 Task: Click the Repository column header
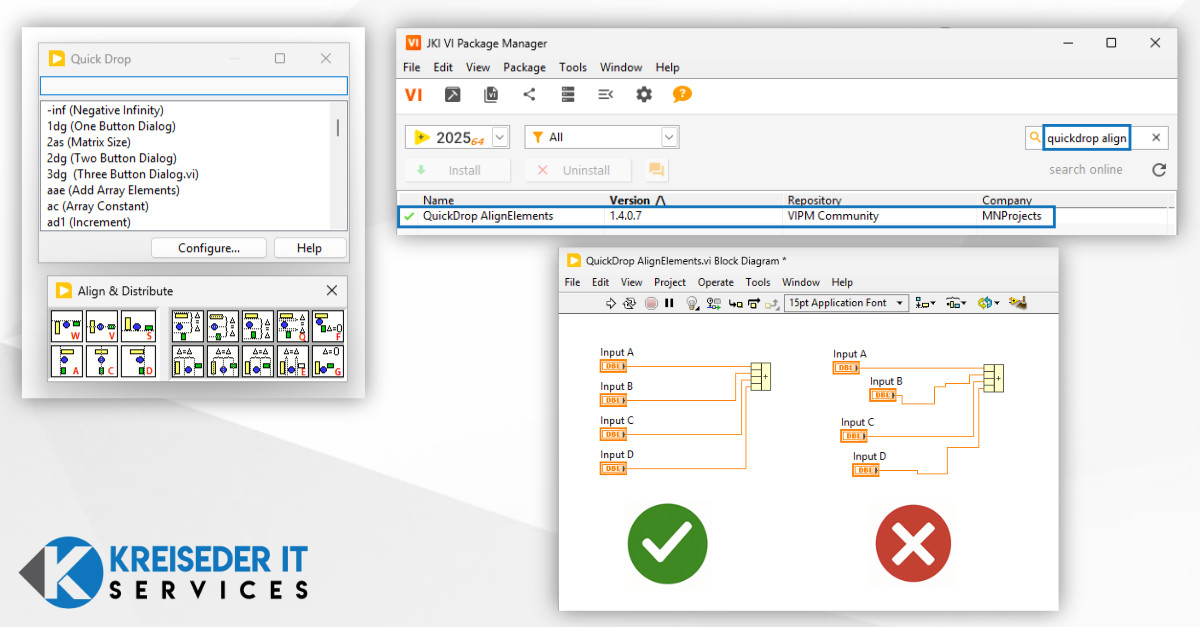[815, 200]
